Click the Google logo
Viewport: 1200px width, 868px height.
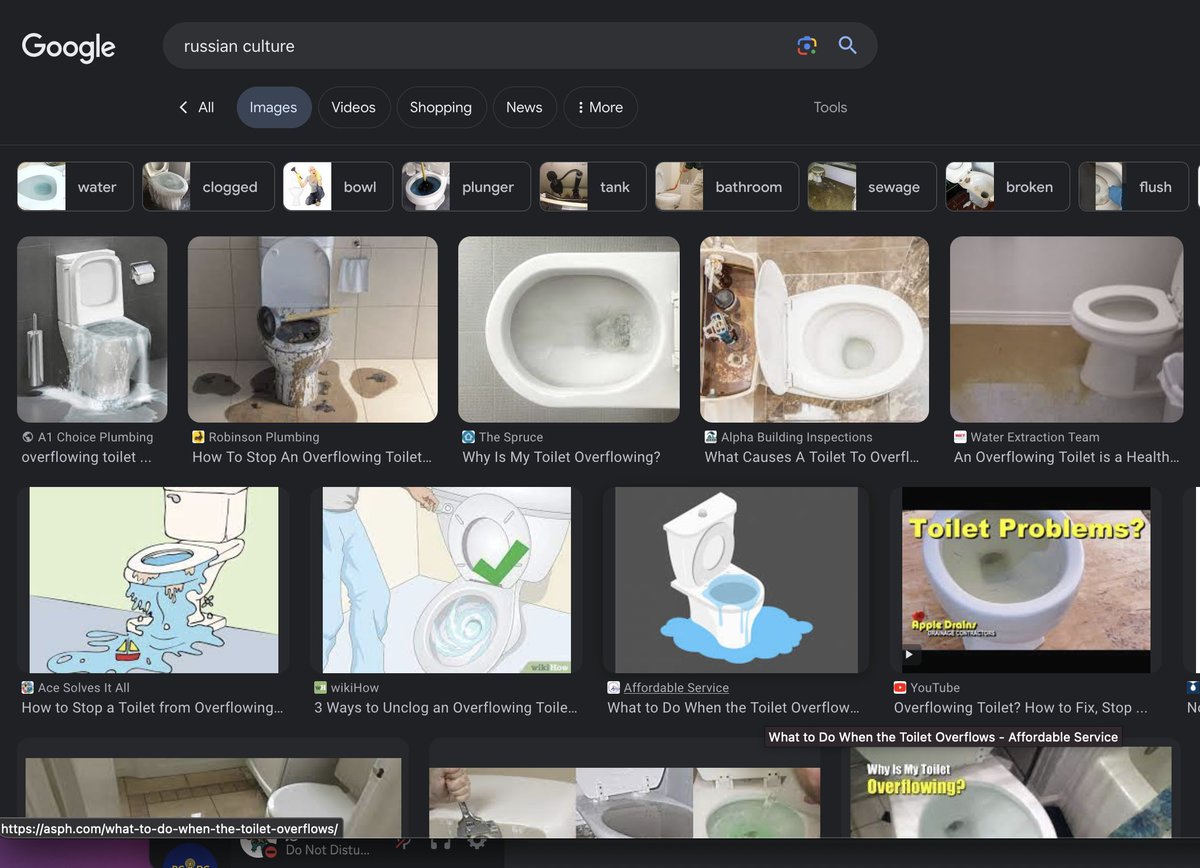[68, 47]
